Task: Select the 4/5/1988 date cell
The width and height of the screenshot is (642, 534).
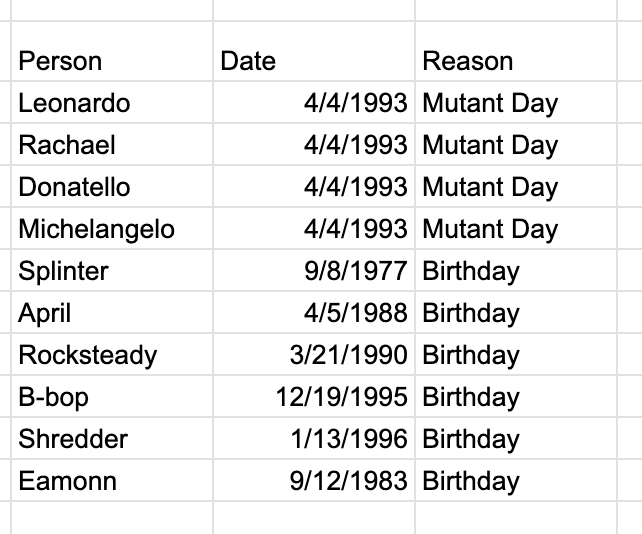Action: coord(314,312)
